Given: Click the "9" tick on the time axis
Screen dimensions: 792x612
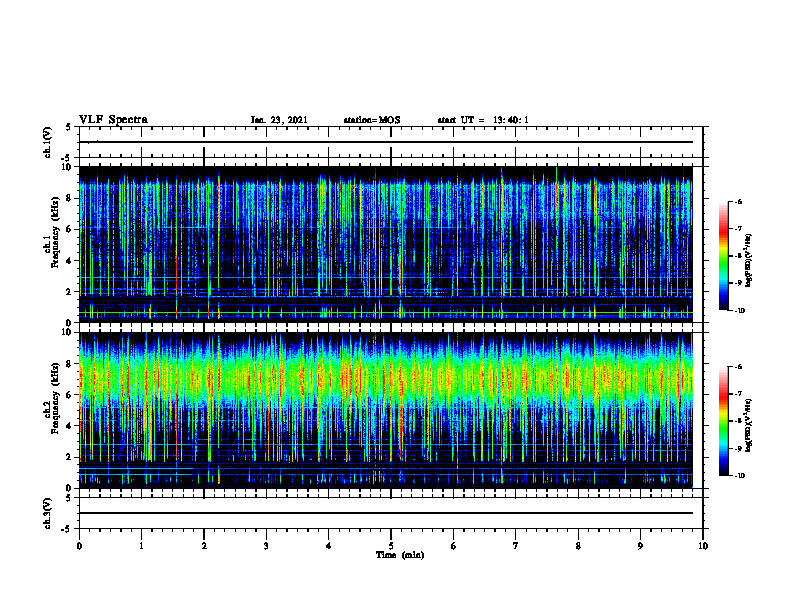Looking at the screenshot, I should tap(640, 546).
